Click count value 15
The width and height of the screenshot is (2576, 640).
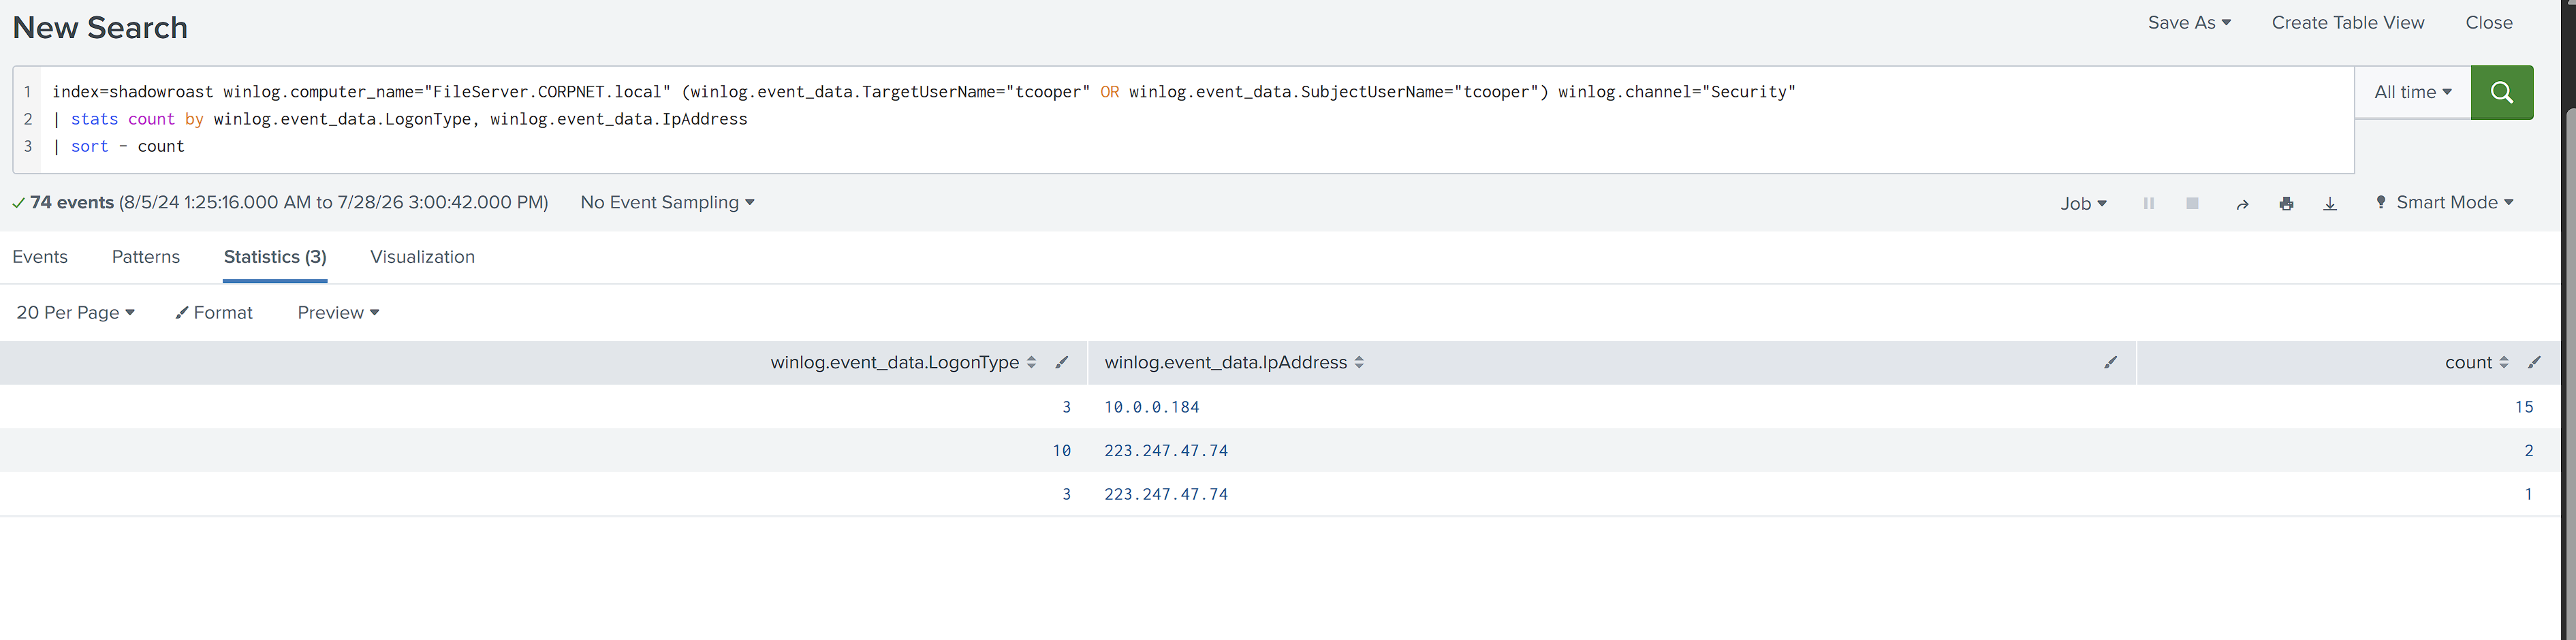pos(2524,407)
